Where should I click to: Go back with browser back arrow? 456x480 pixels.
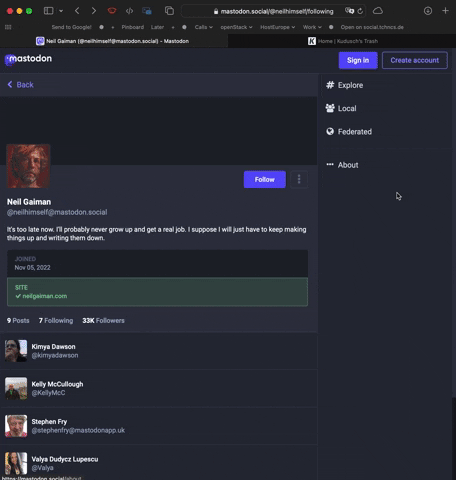[x=77, y=11]
